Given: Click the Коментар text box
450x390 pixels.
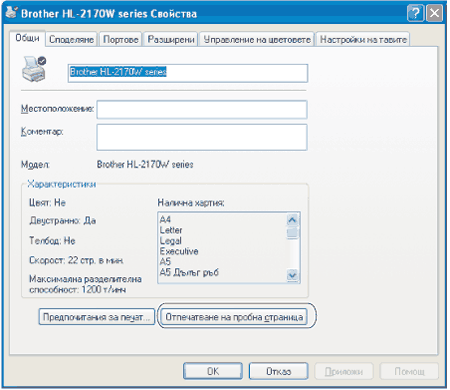Looking at the screenshot, I should (202, 137).
